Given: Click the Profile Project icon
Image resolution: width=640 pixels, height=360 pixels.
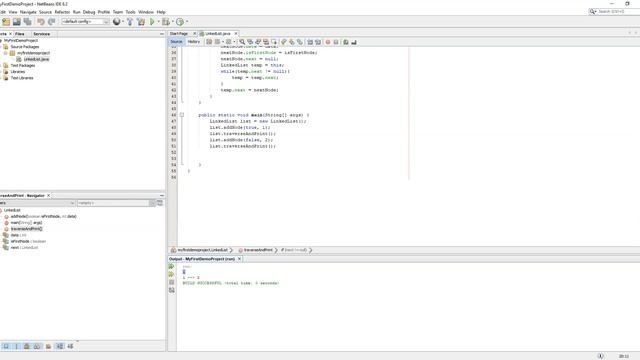Looking at the screenshot, I should (180, 22).
